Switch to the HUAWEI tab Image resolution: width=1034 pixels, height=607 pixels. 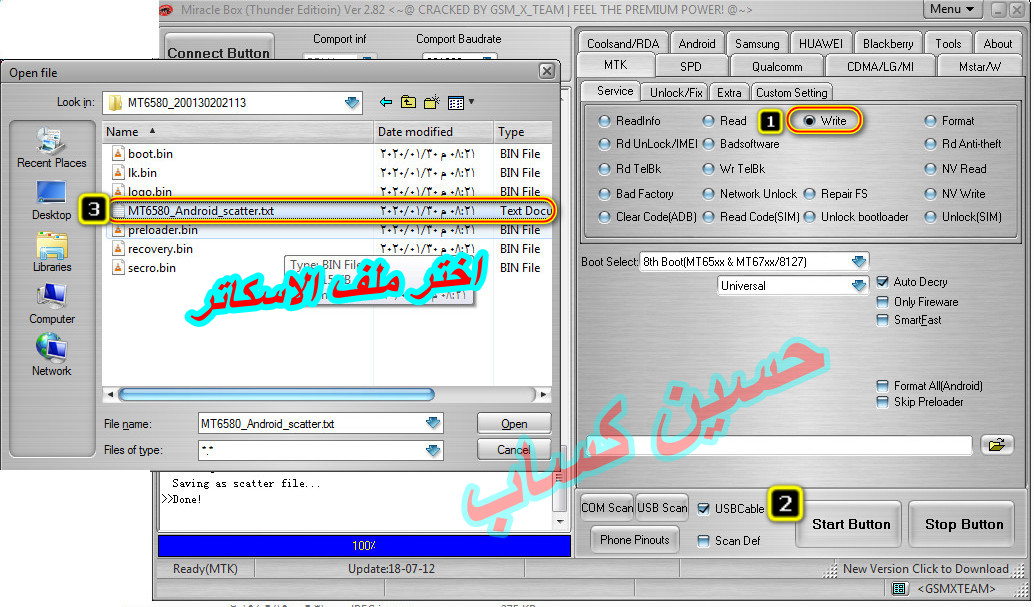tap(820, 44)
